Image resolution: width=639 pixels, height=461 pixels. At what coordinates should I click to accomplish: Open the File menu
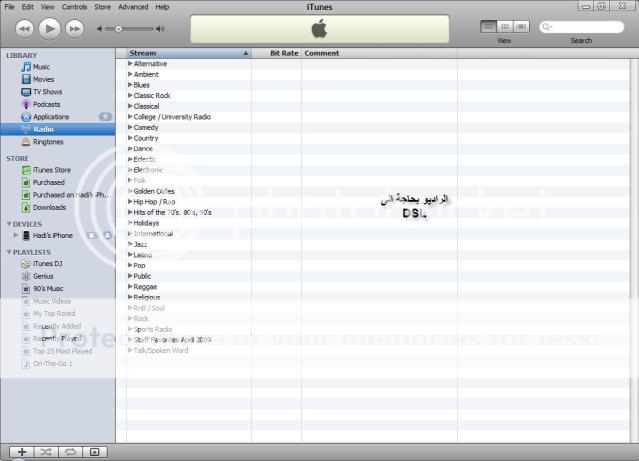tap(9, 7)
